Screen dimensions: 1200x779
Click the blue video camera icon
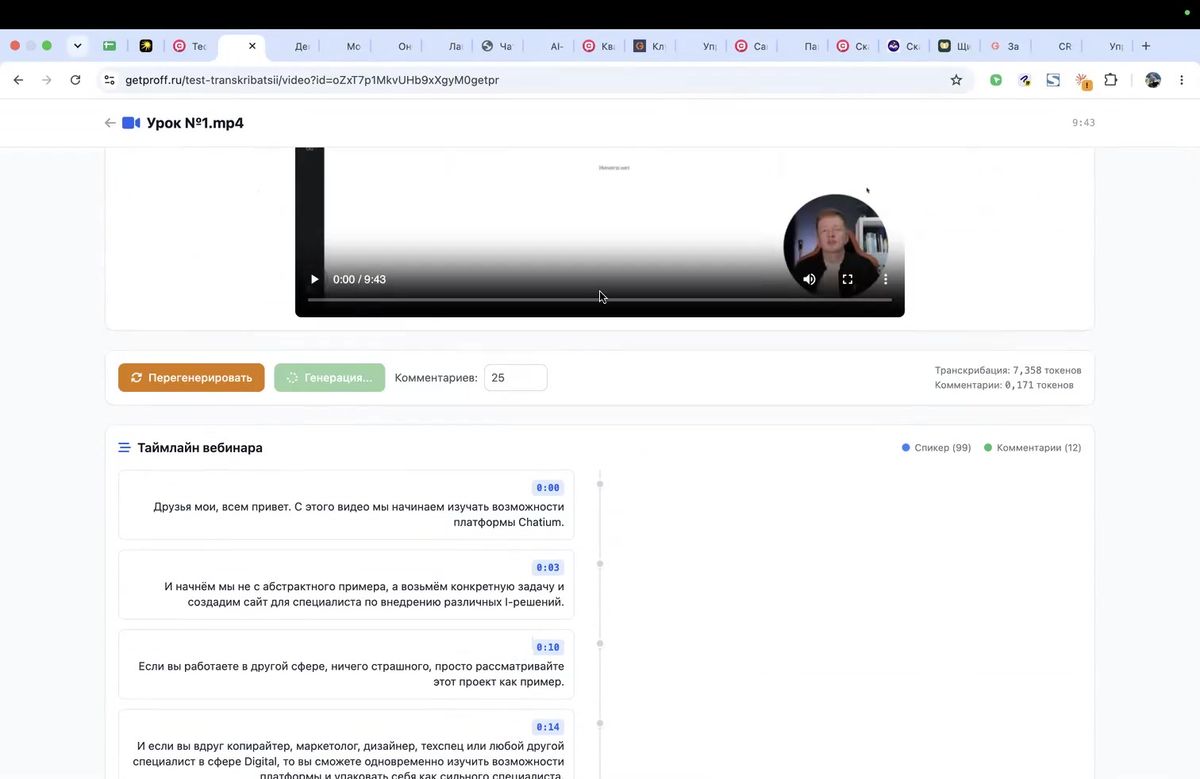click(131, 123)
